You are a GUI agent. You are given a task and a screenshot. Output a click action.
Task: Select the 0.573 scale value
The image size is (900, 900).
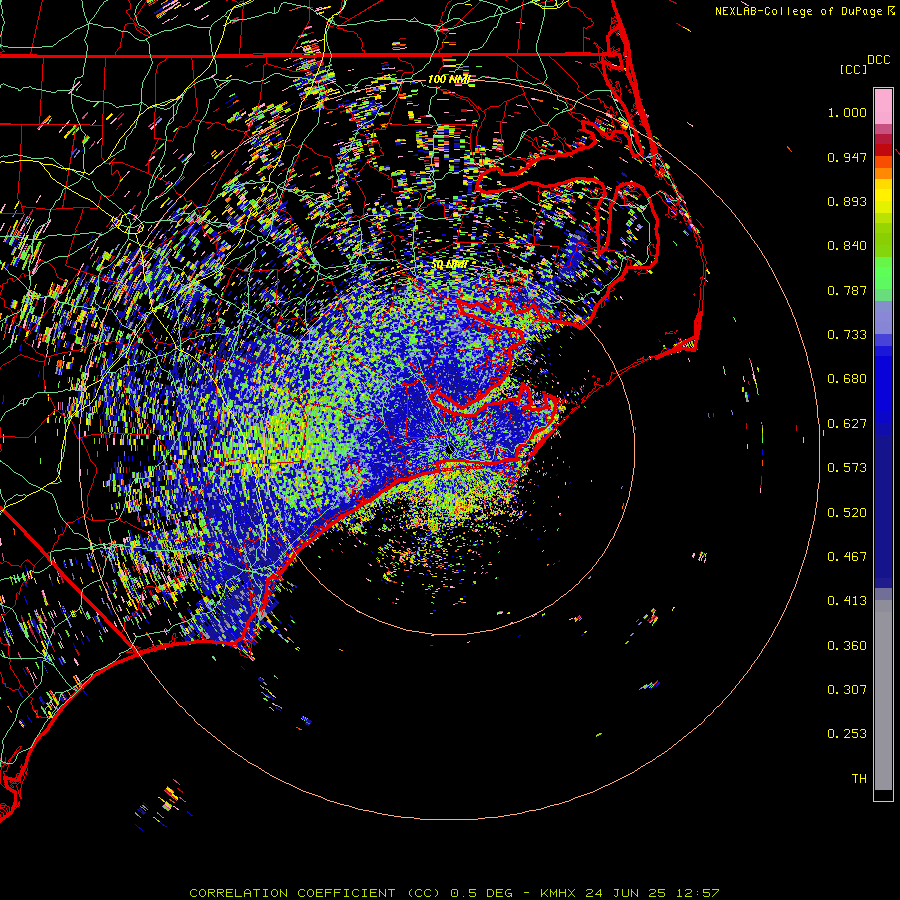point(847,468)
